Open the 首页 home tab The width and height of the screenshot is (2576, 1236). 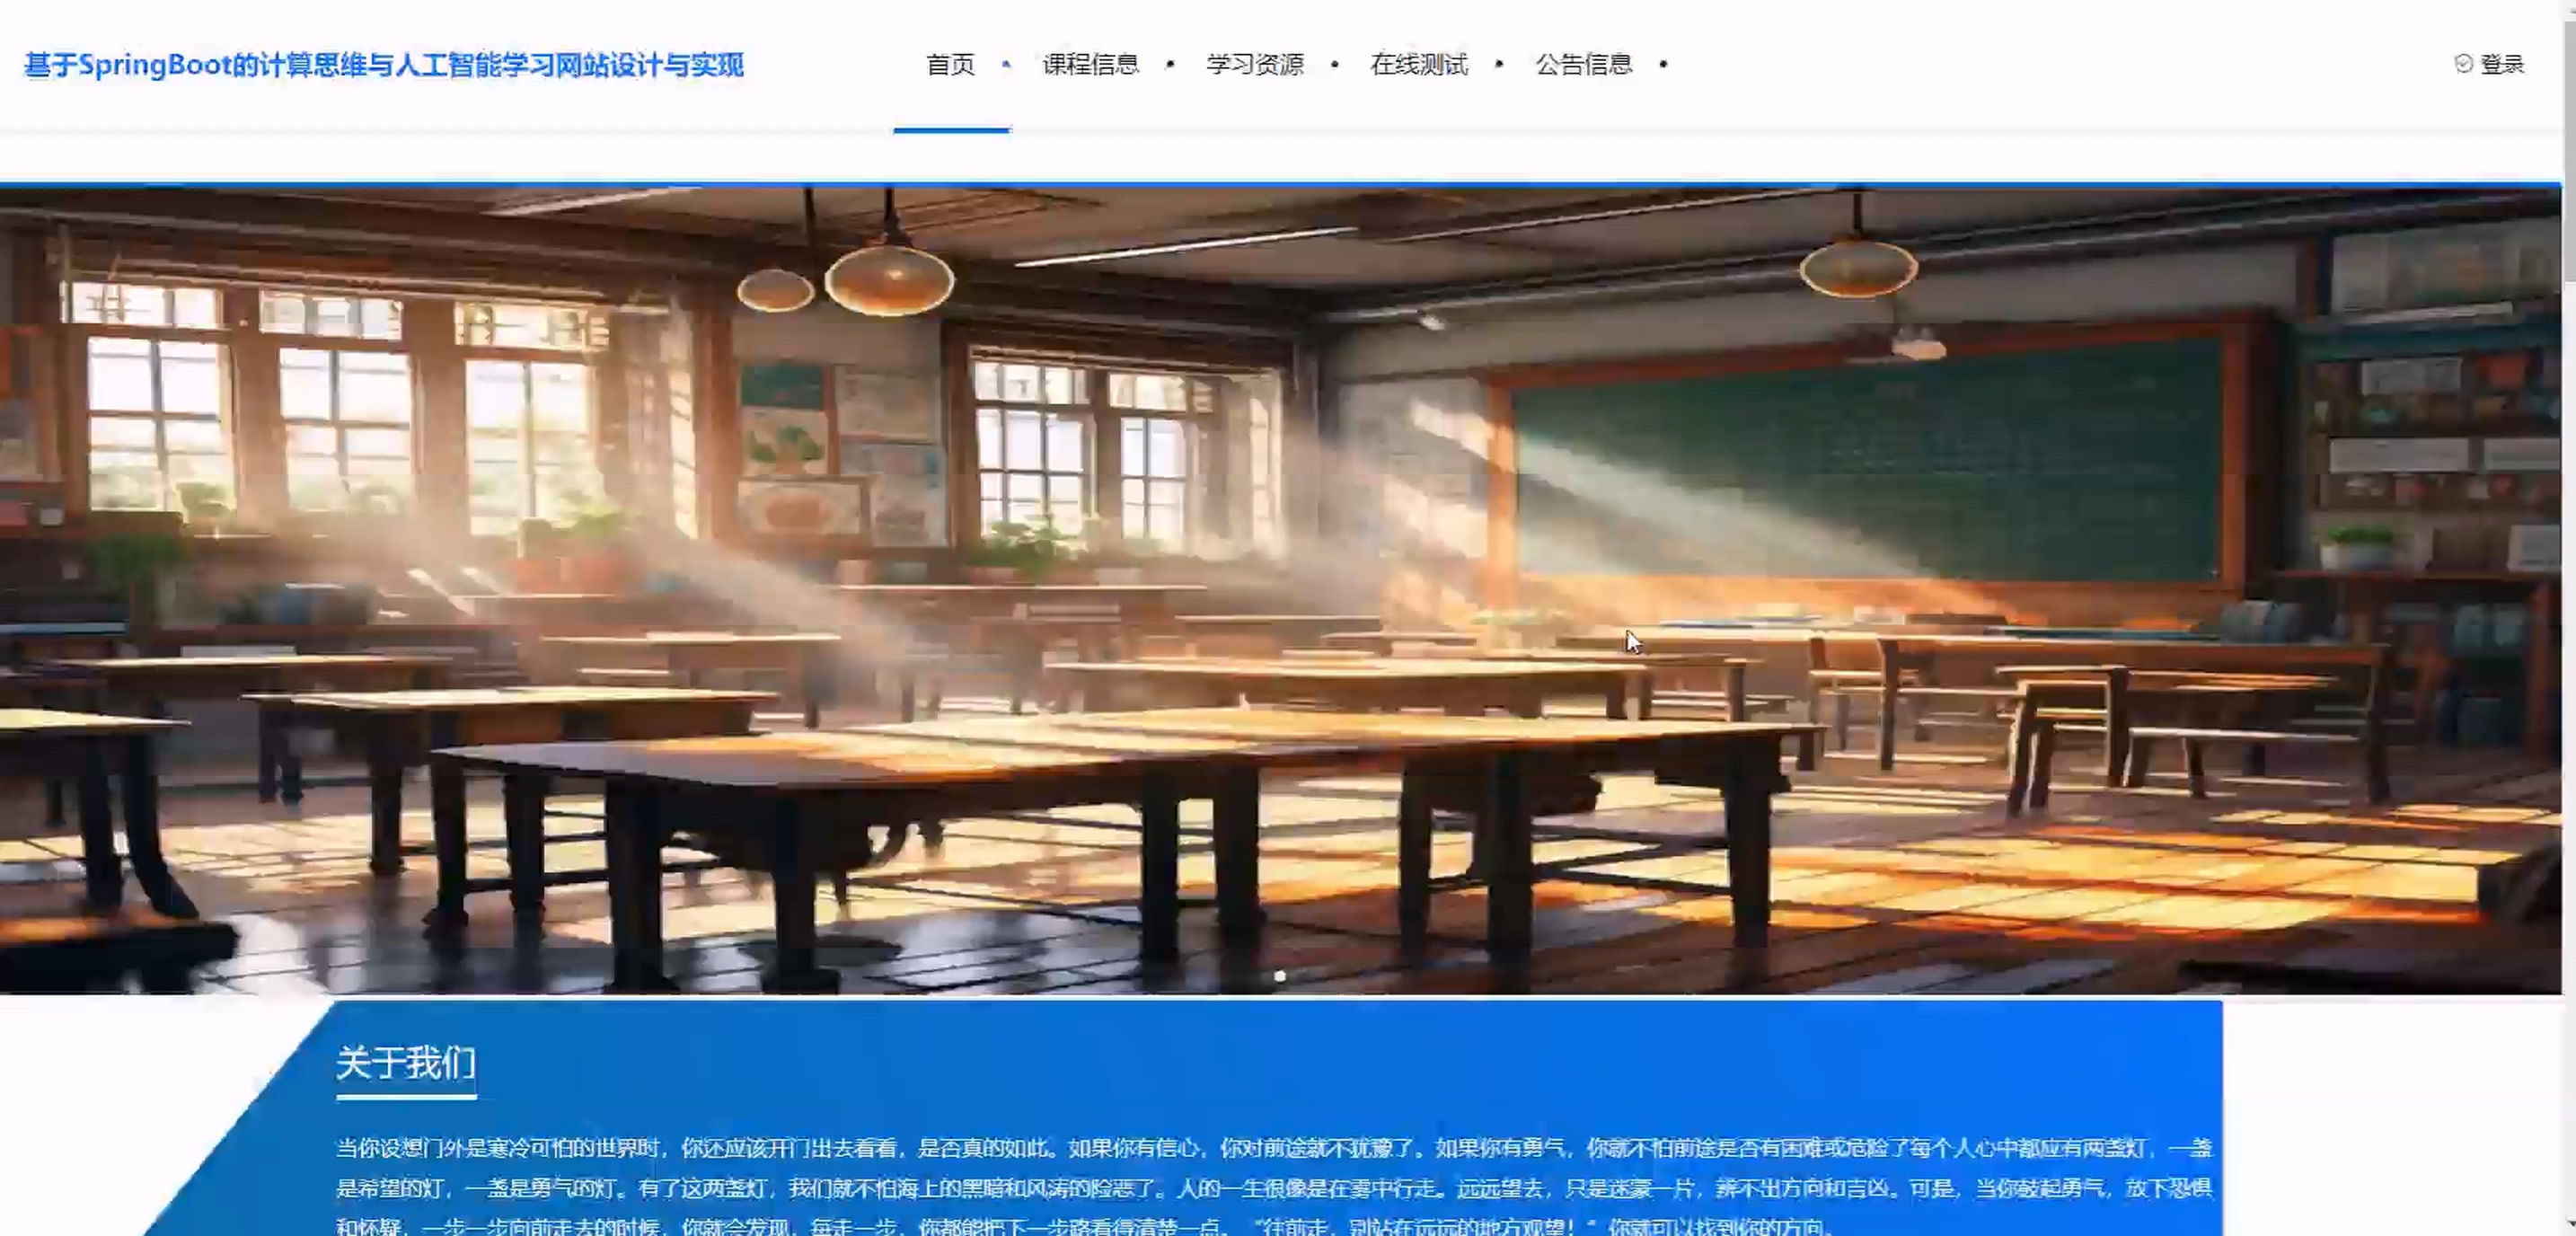pos(950,64)
